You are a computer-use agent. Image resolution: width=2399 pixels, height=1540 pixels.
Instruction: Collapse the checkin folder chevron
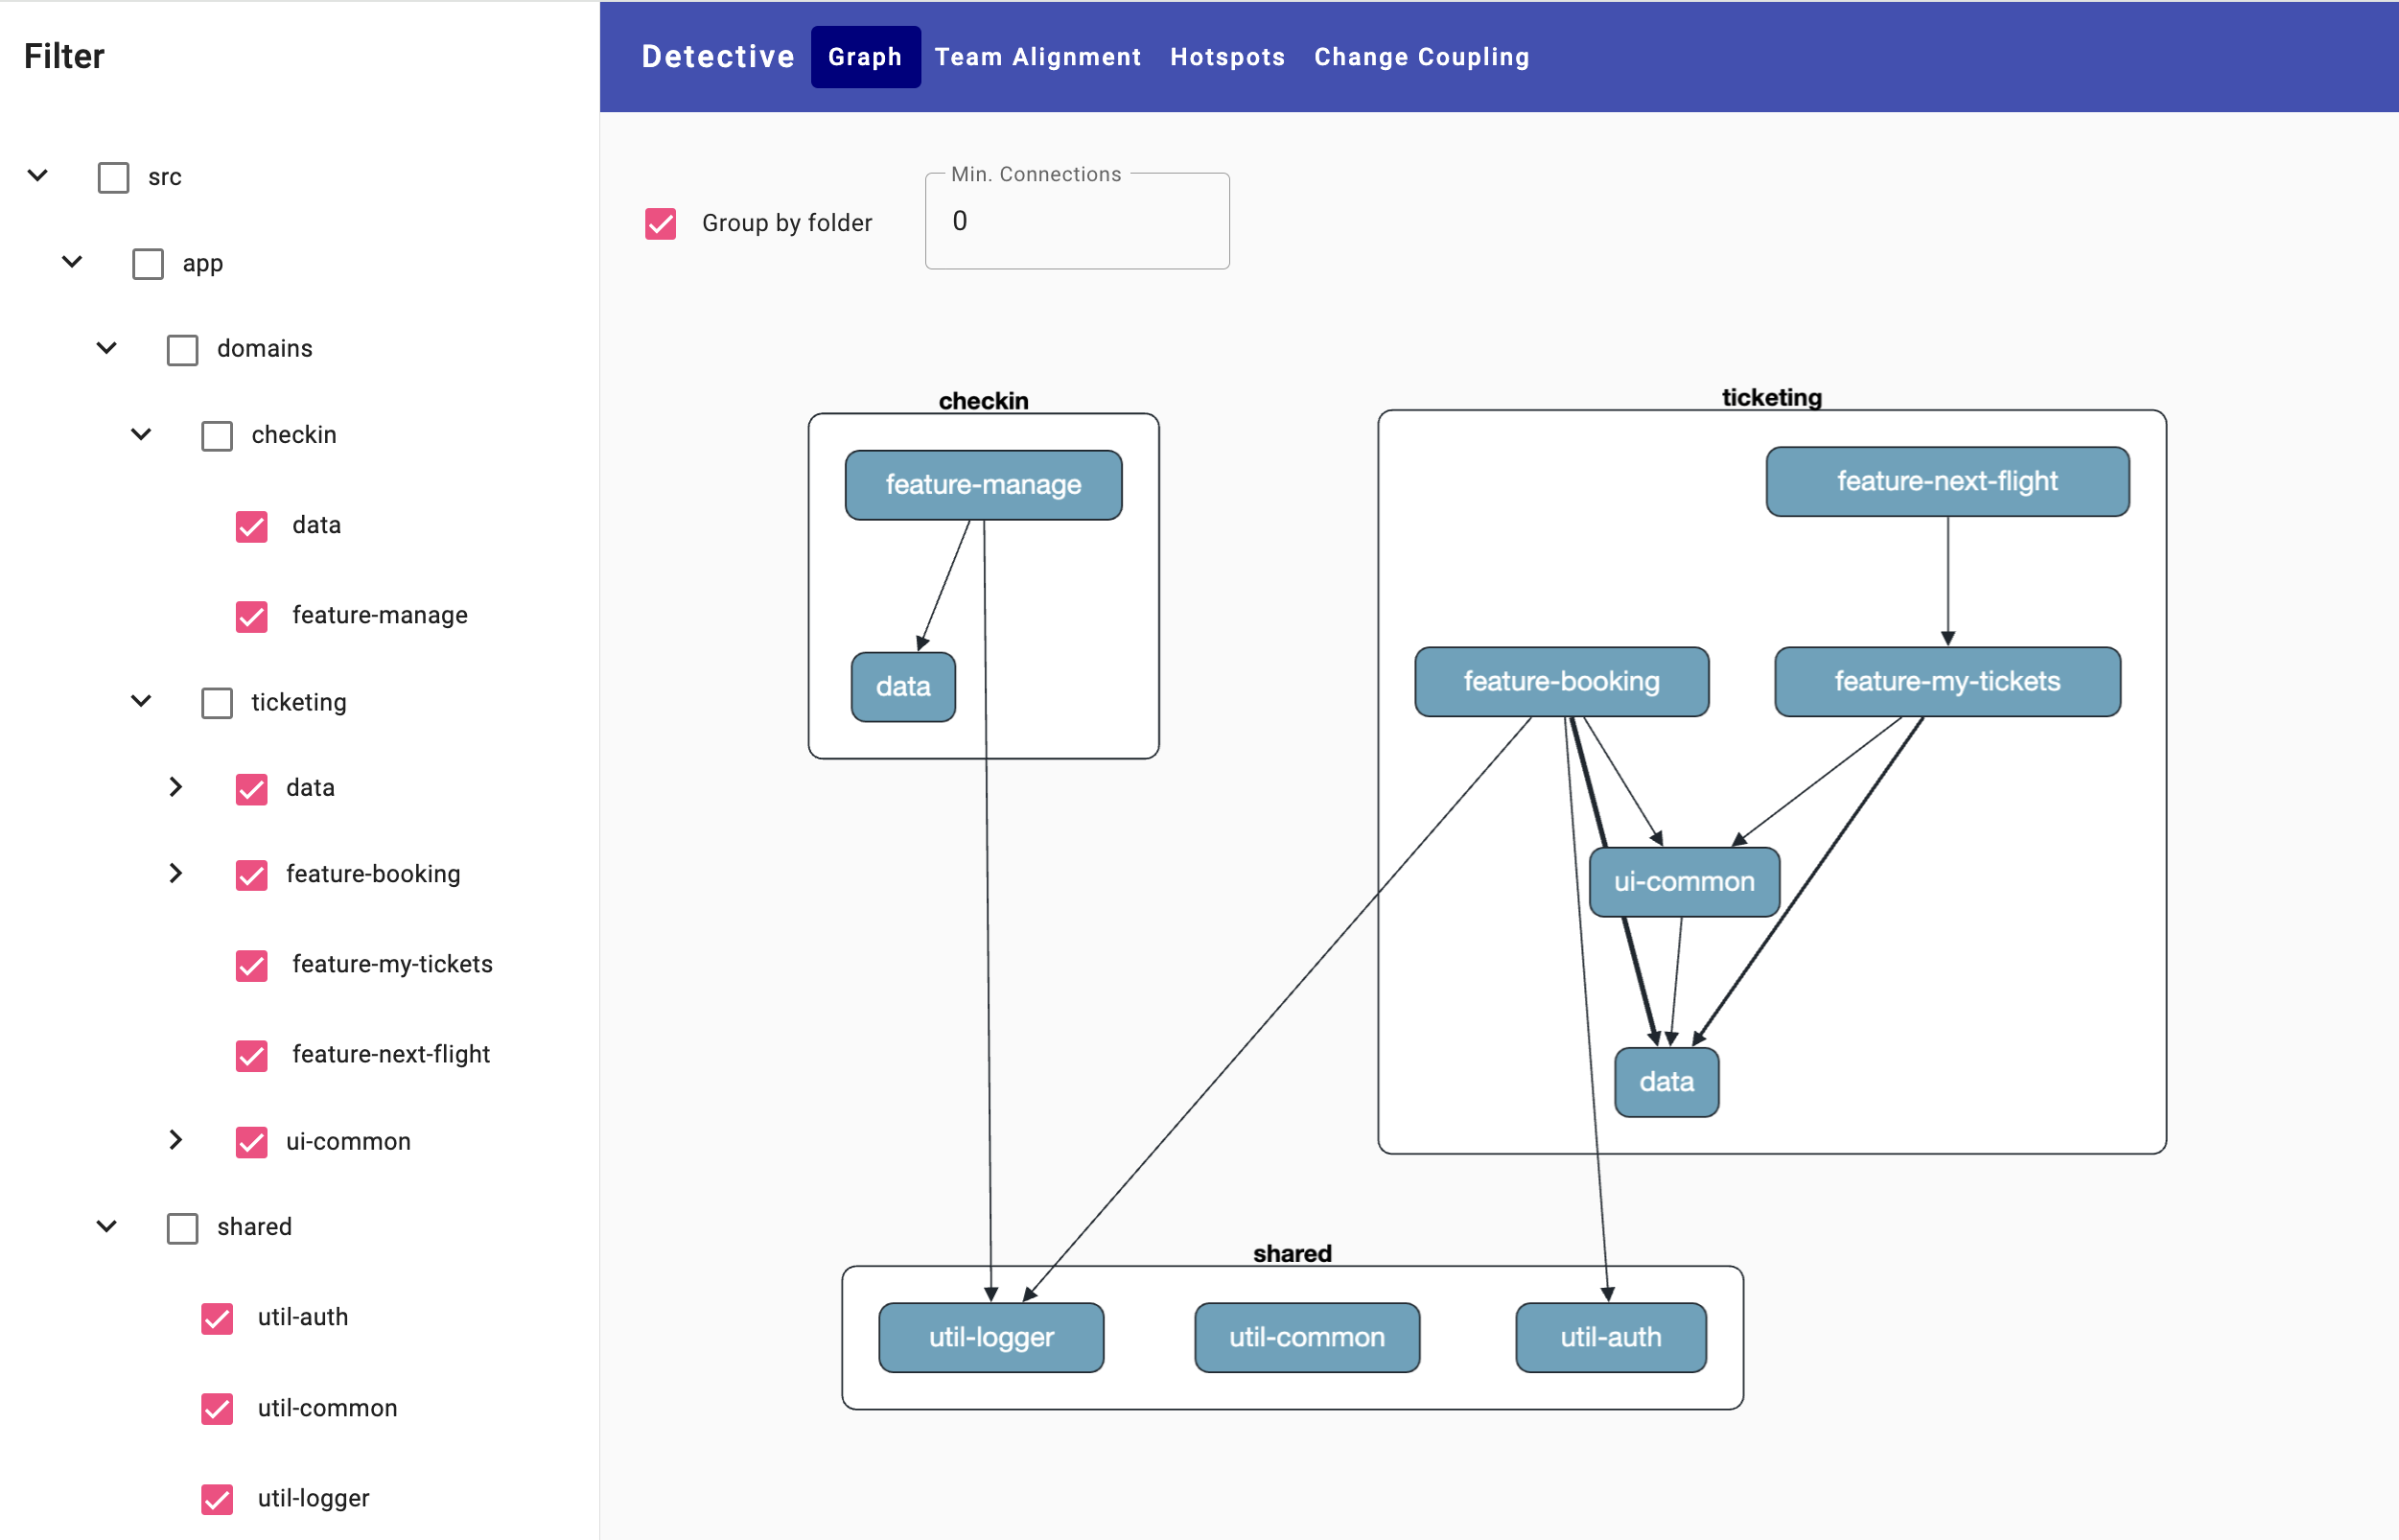click(x=141, y=434)
